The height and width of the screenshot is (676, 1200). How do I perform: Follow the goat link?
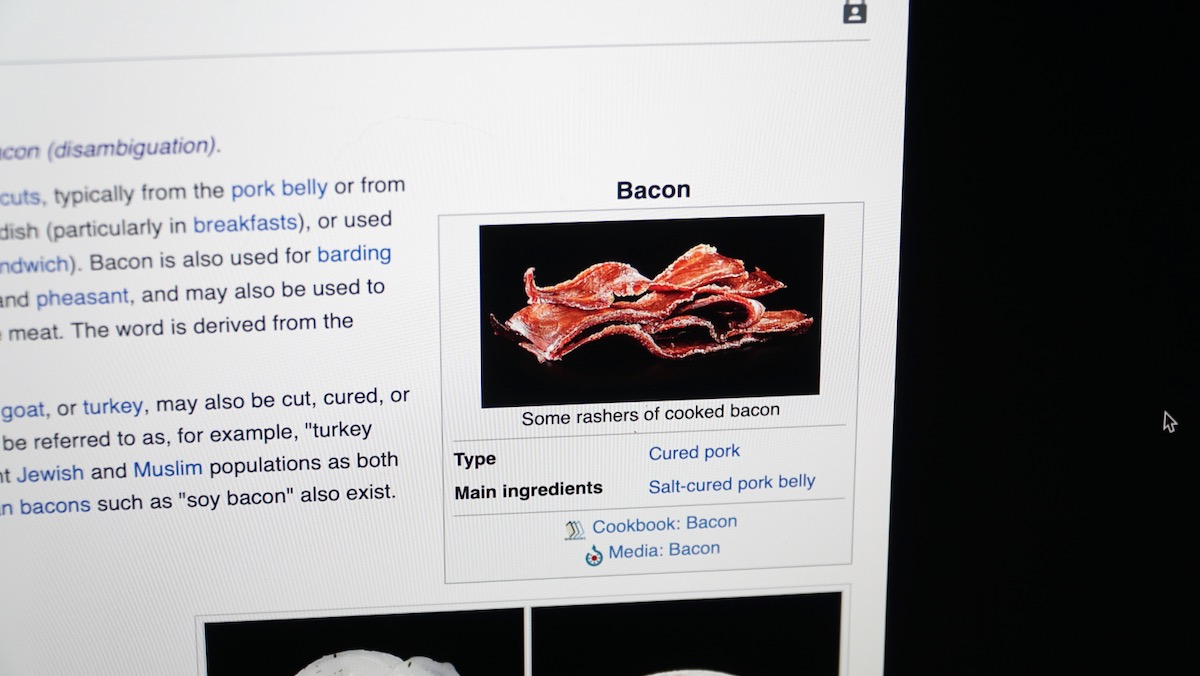[22, 408]
